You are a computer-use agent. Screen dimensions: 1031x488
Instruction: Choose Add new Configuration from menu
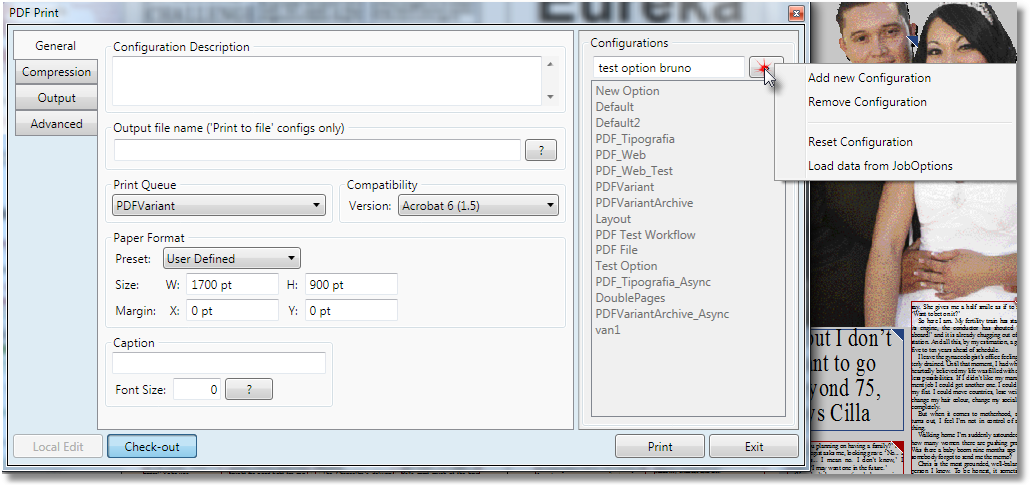coord(869,78)
